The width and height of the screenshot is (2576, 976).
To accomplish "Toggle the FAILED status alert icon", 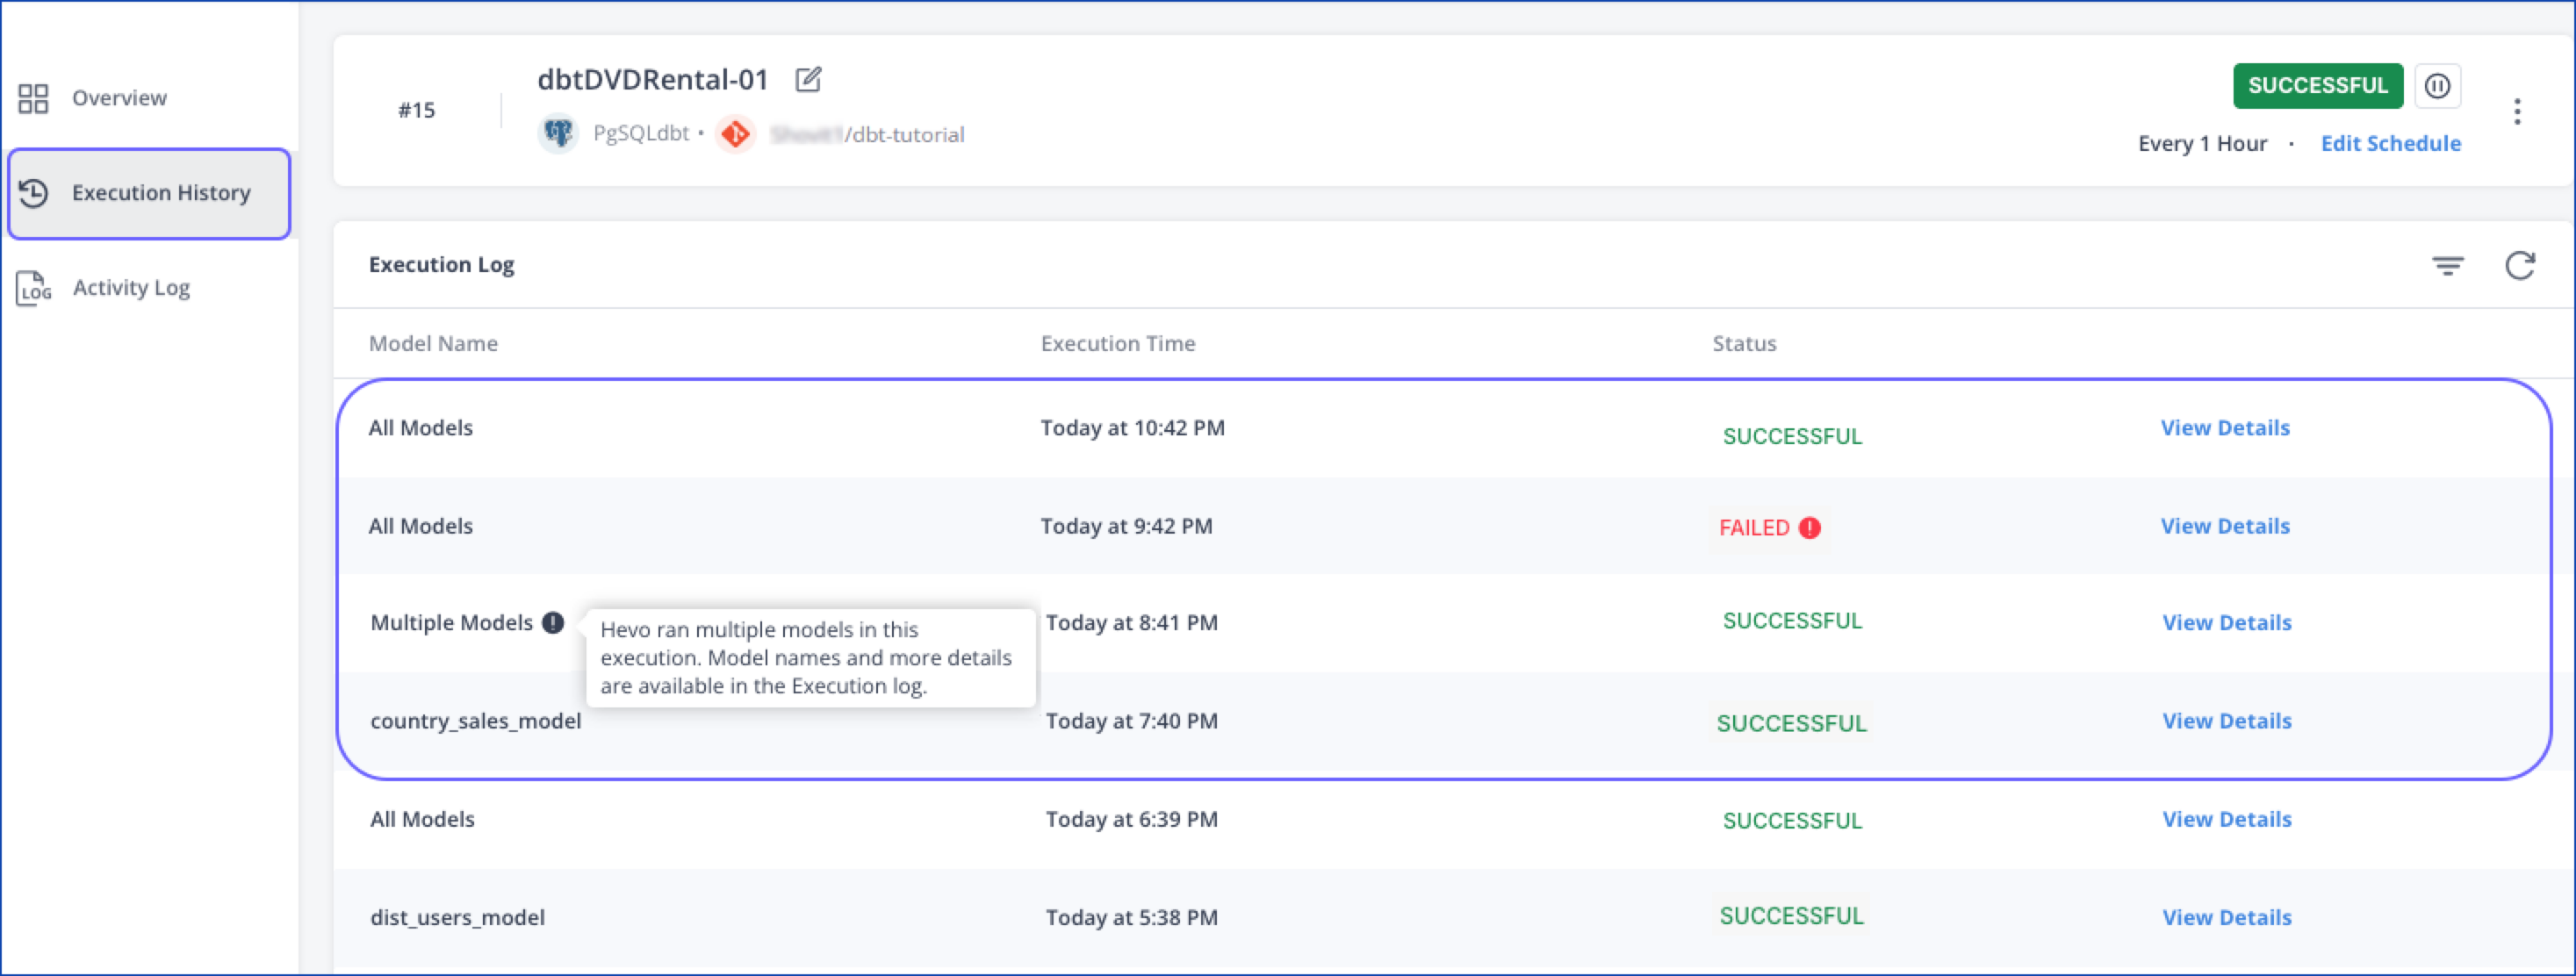I will [x=1811, y=527].
